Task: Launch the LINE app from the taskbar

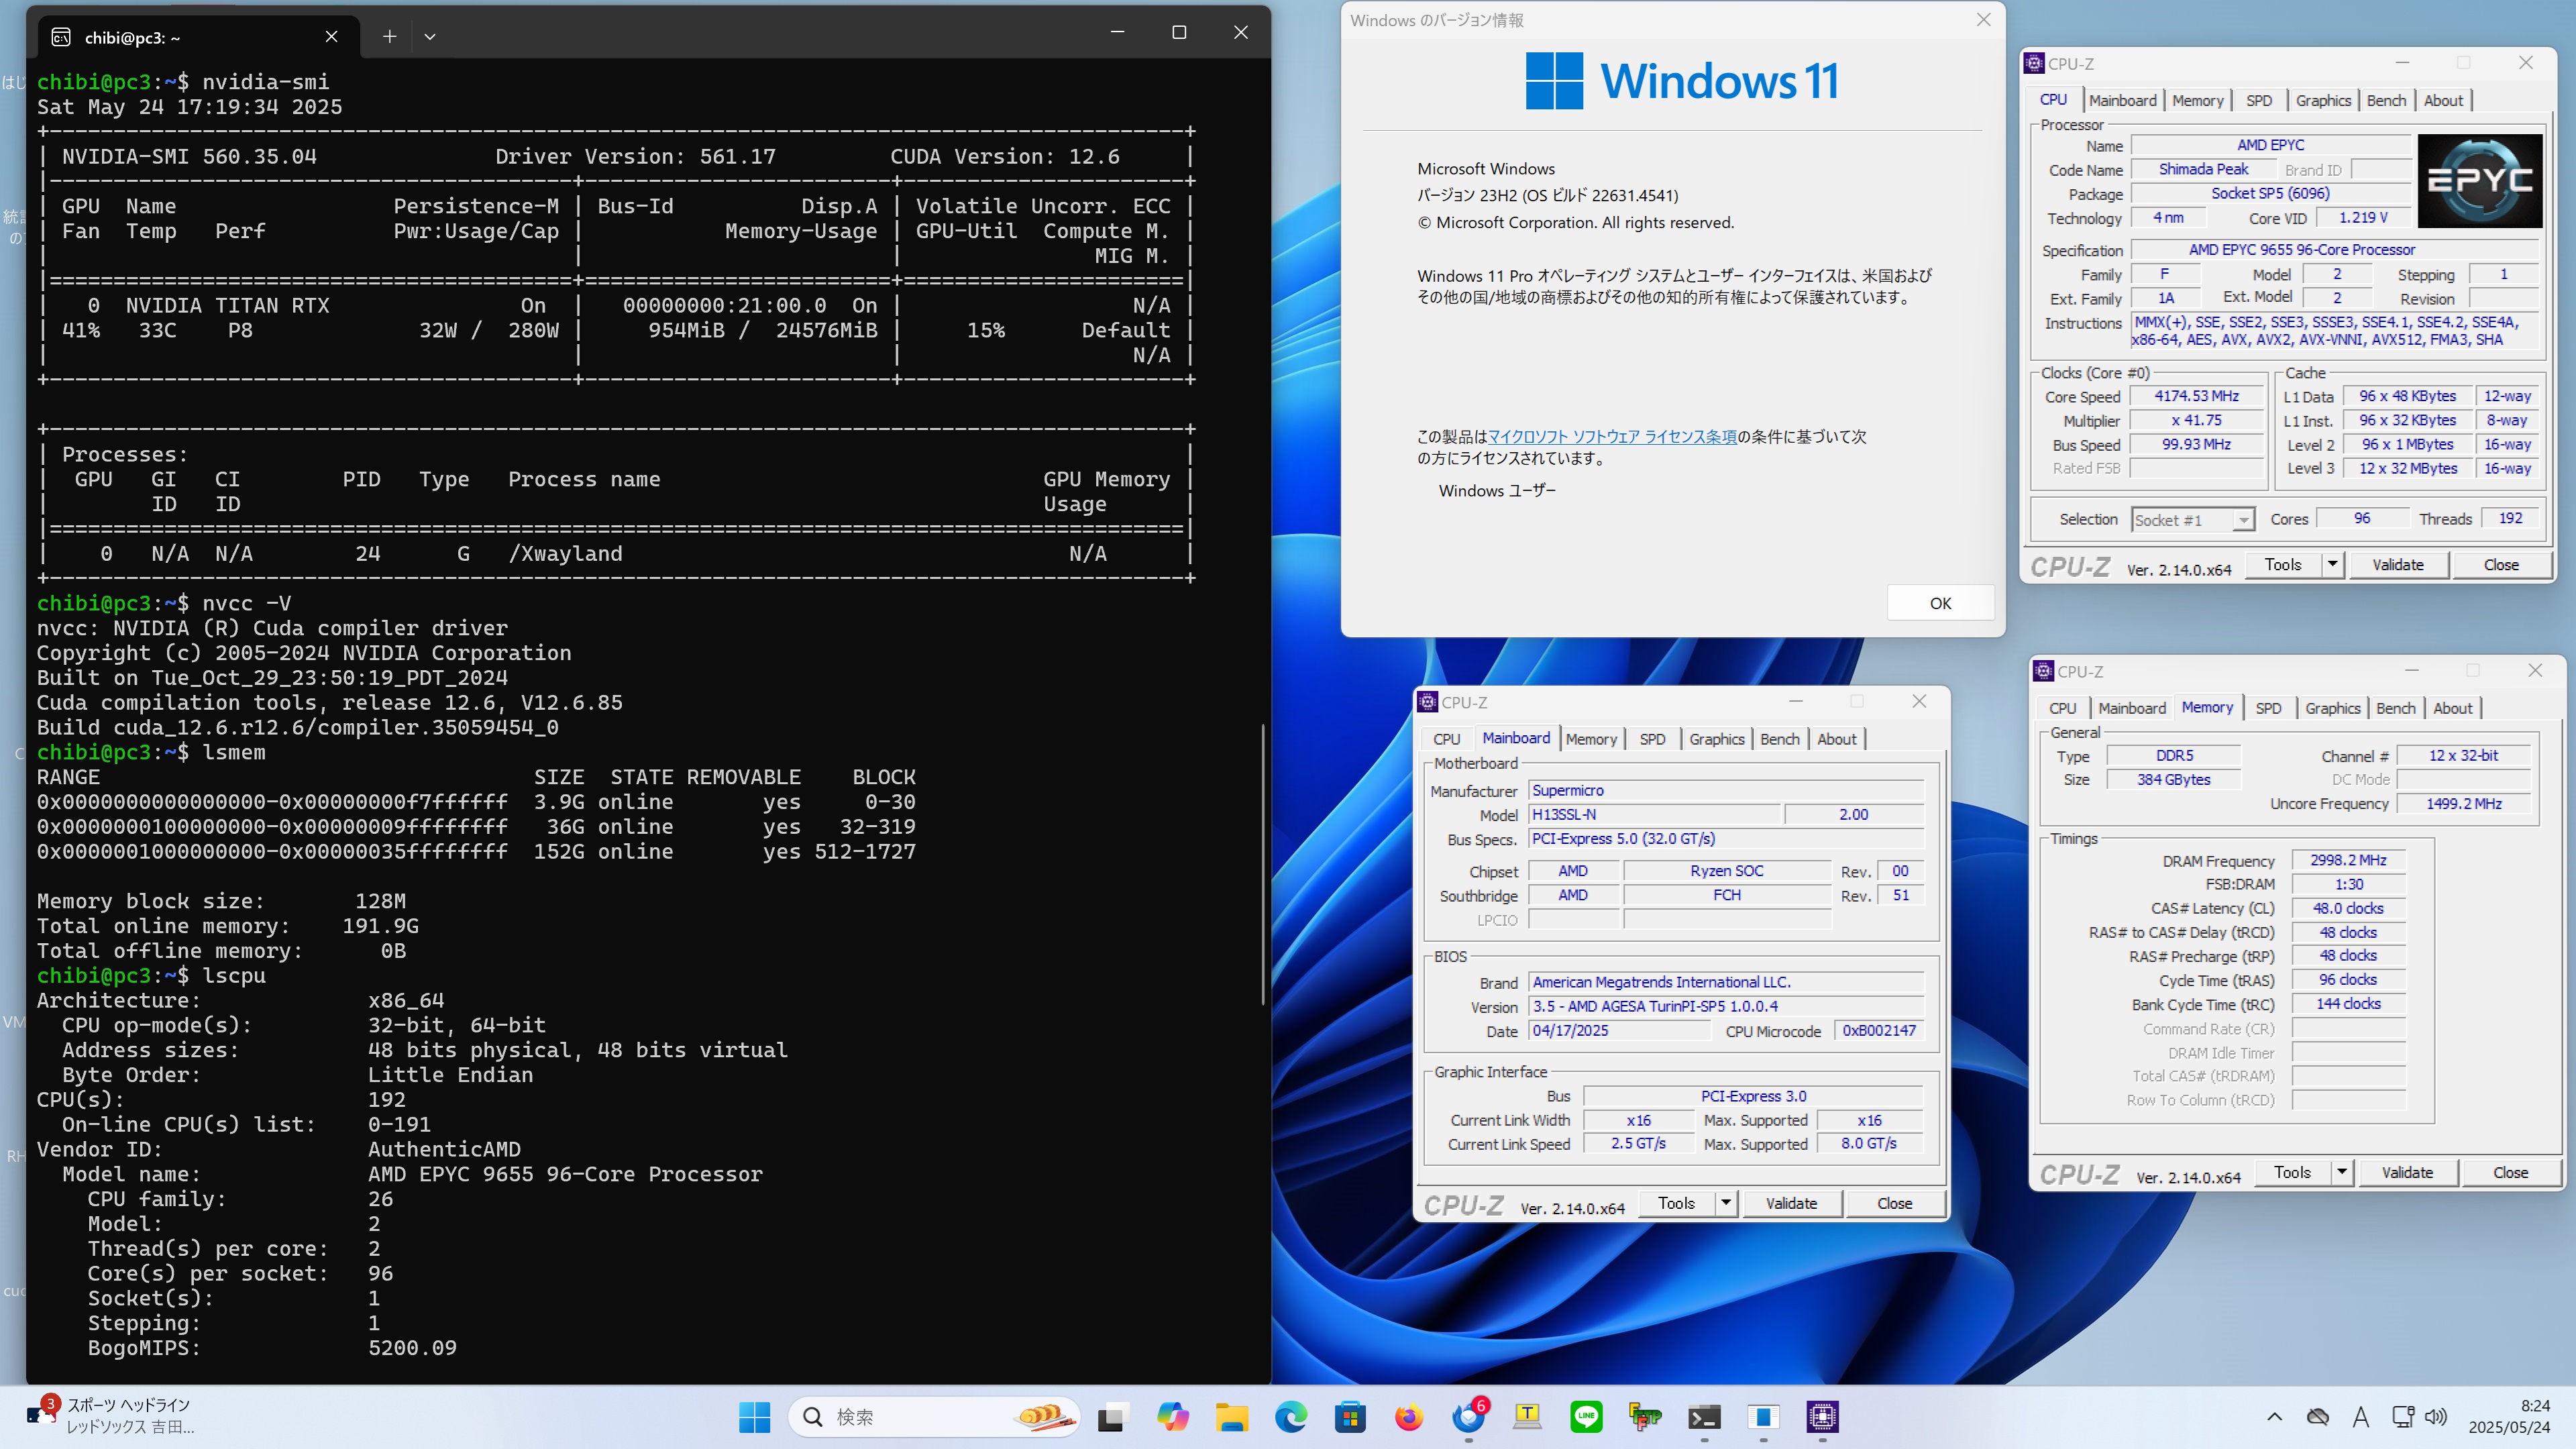Action: 1586,1417
